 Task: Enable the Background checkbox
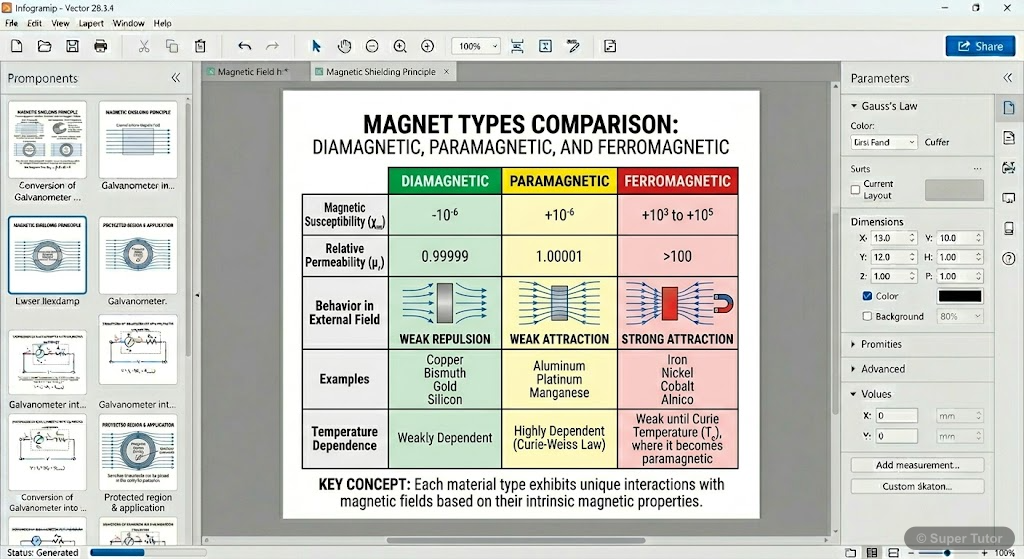click(x=867, y=316)
